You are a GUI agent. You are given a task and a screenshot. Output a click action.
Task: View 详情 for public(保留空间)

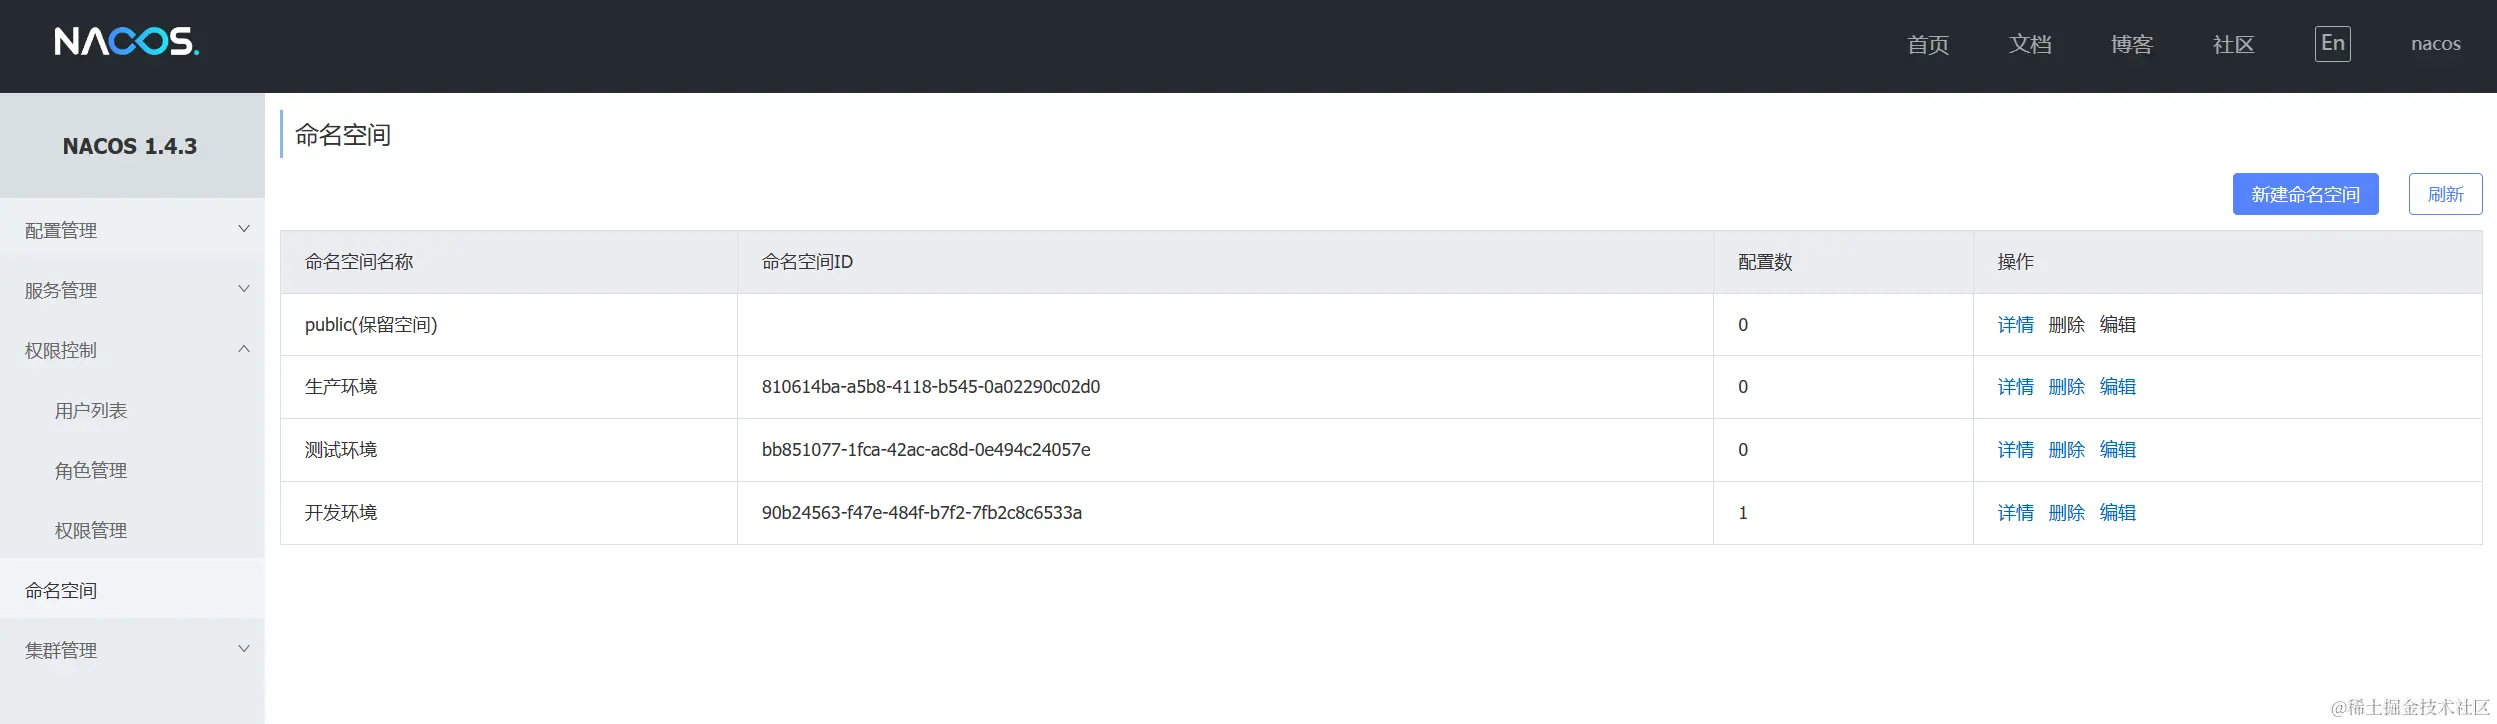[2015, 325]
